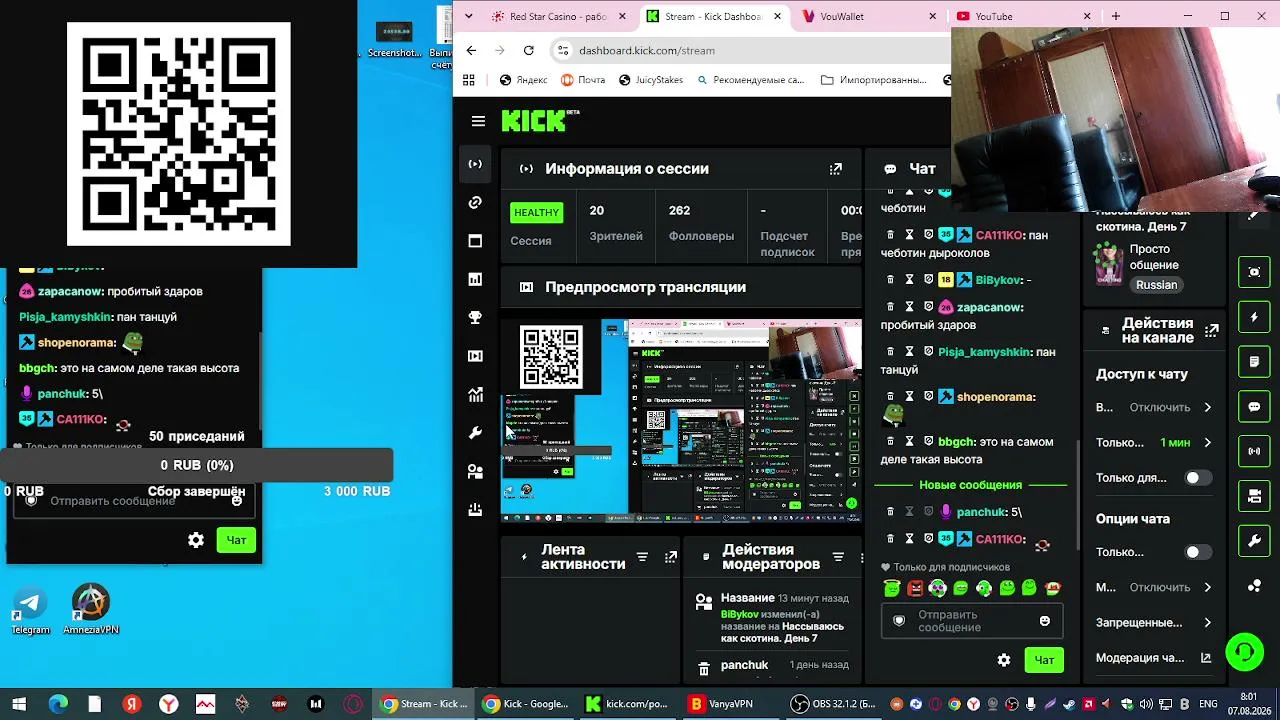Pop out the activity feed panel
The width and height of the screenshot is (1280, 720).
(x=671, y=557)
